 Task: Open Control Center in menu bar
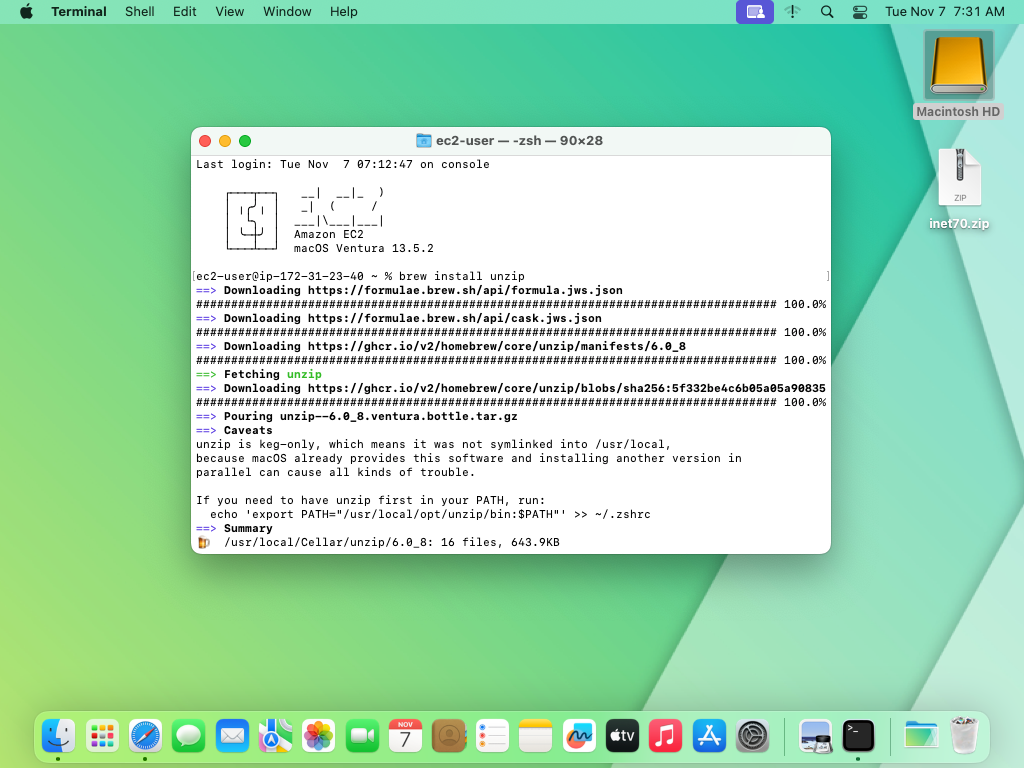860,12
